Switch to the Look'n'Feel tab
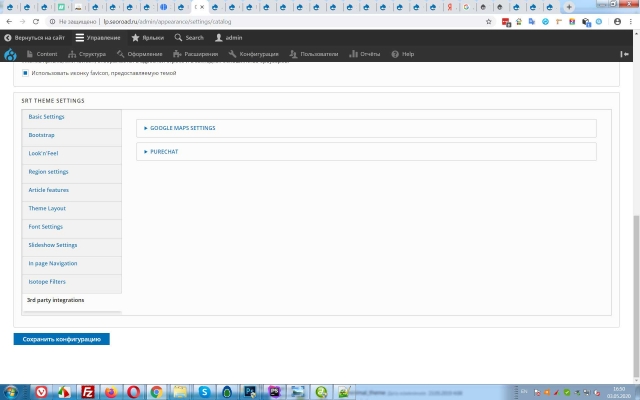Viewport: 640px width, 400px height. click(x=43, y=153)
